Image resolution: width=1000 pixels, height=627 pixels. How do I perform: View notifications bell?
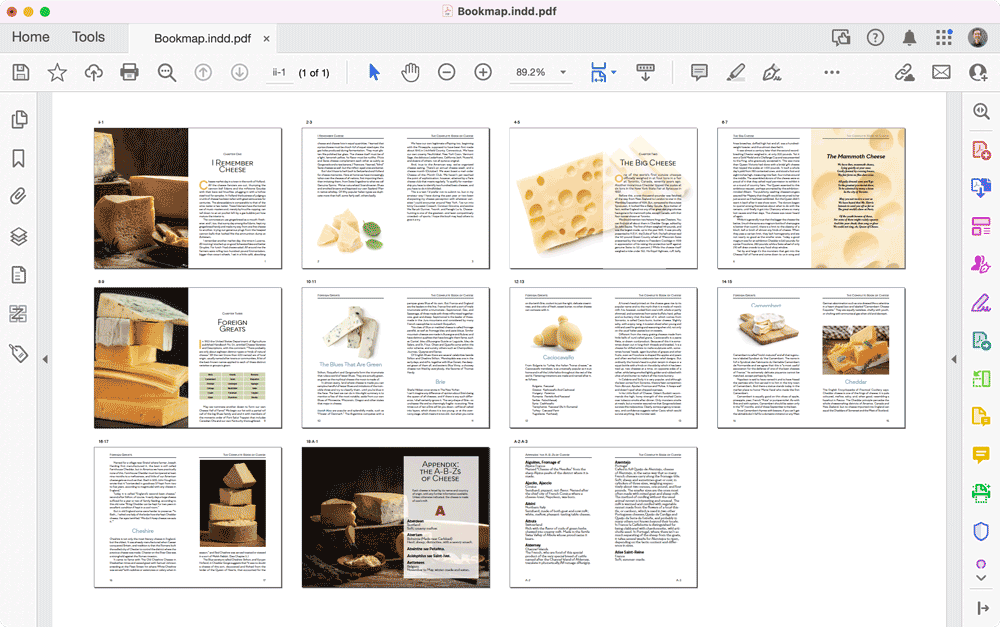pos(909,38)
